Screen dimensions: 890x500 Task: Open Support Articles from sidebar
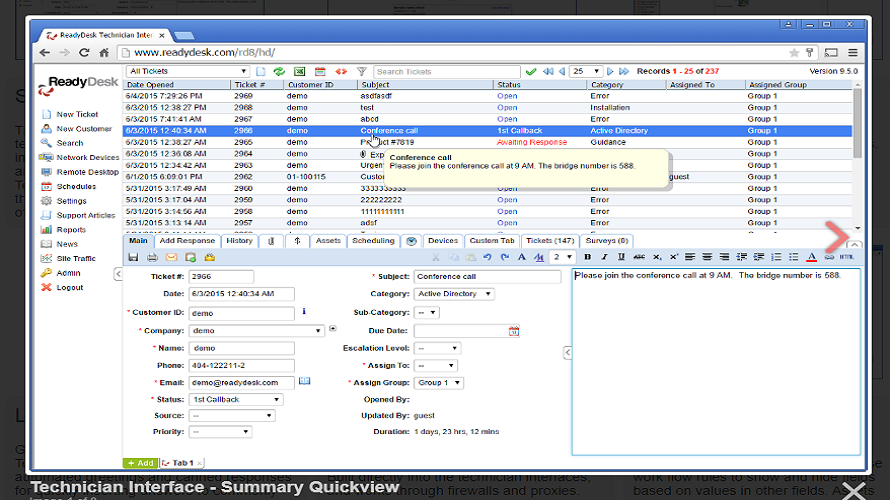click(86, 216)
